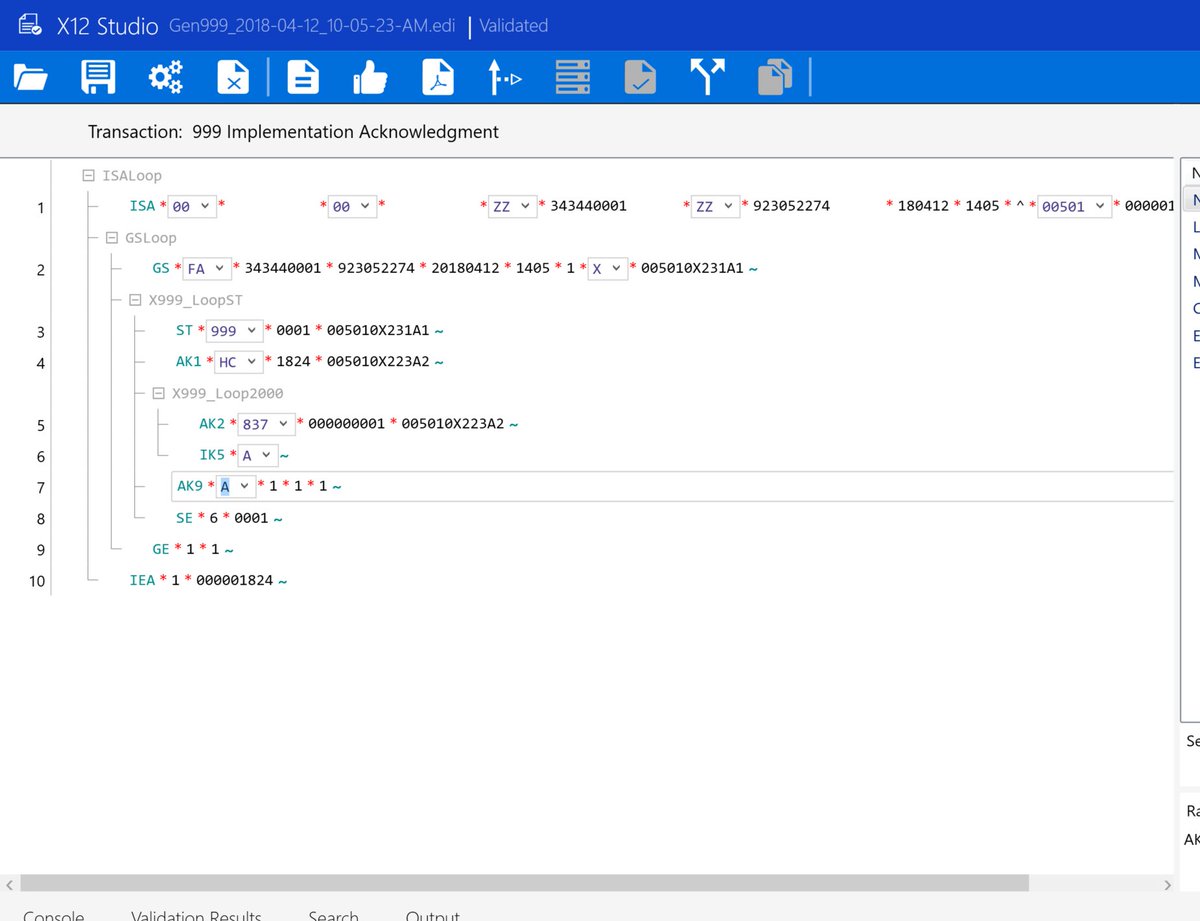
Task: Close document with the X page icon
Action: (x=233, y=78)
